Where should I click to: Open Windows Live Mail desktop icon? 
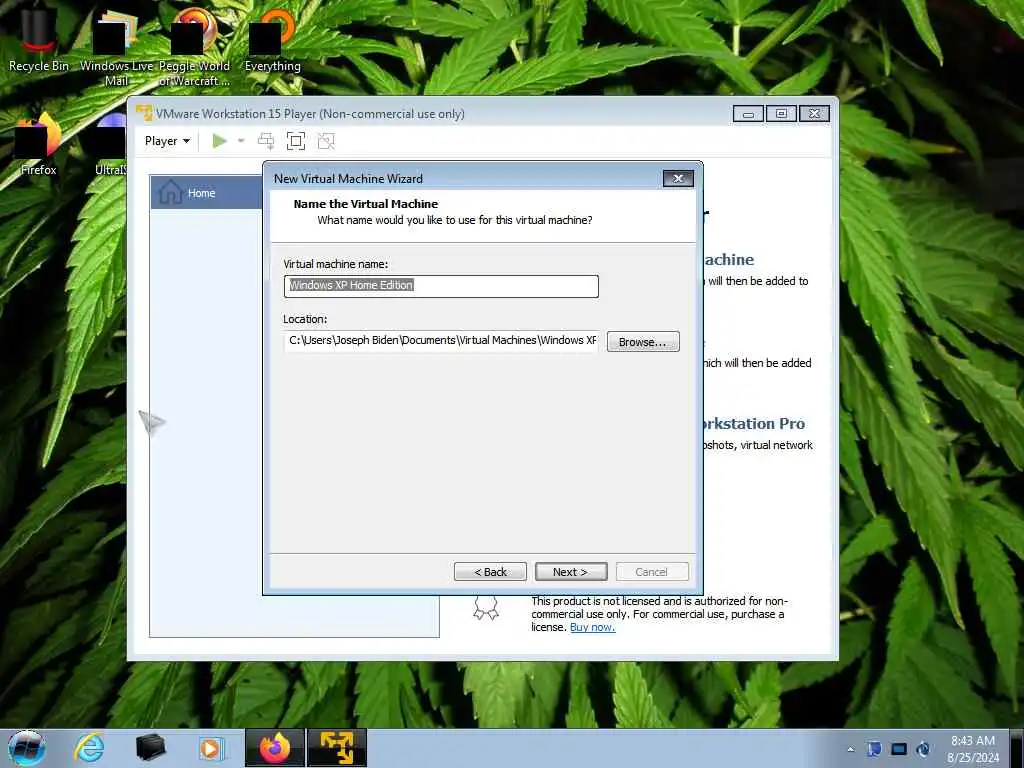[x=116, y=47]
